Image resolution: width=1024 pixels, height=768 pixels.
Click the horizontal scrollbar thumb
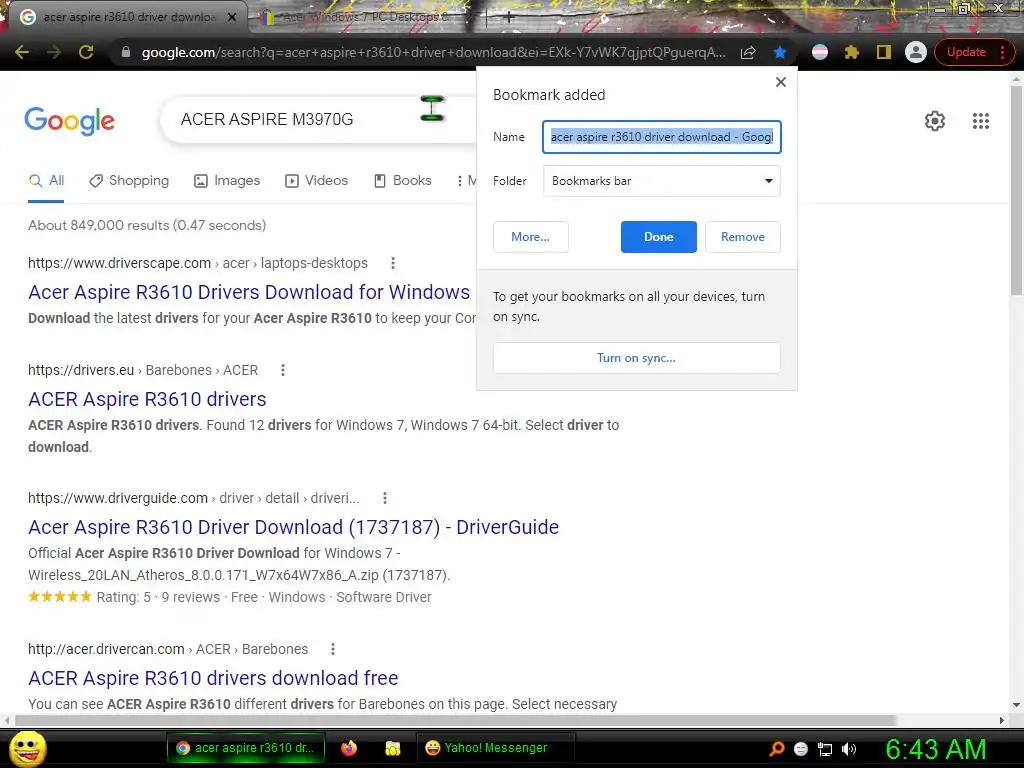coord(455,720)
